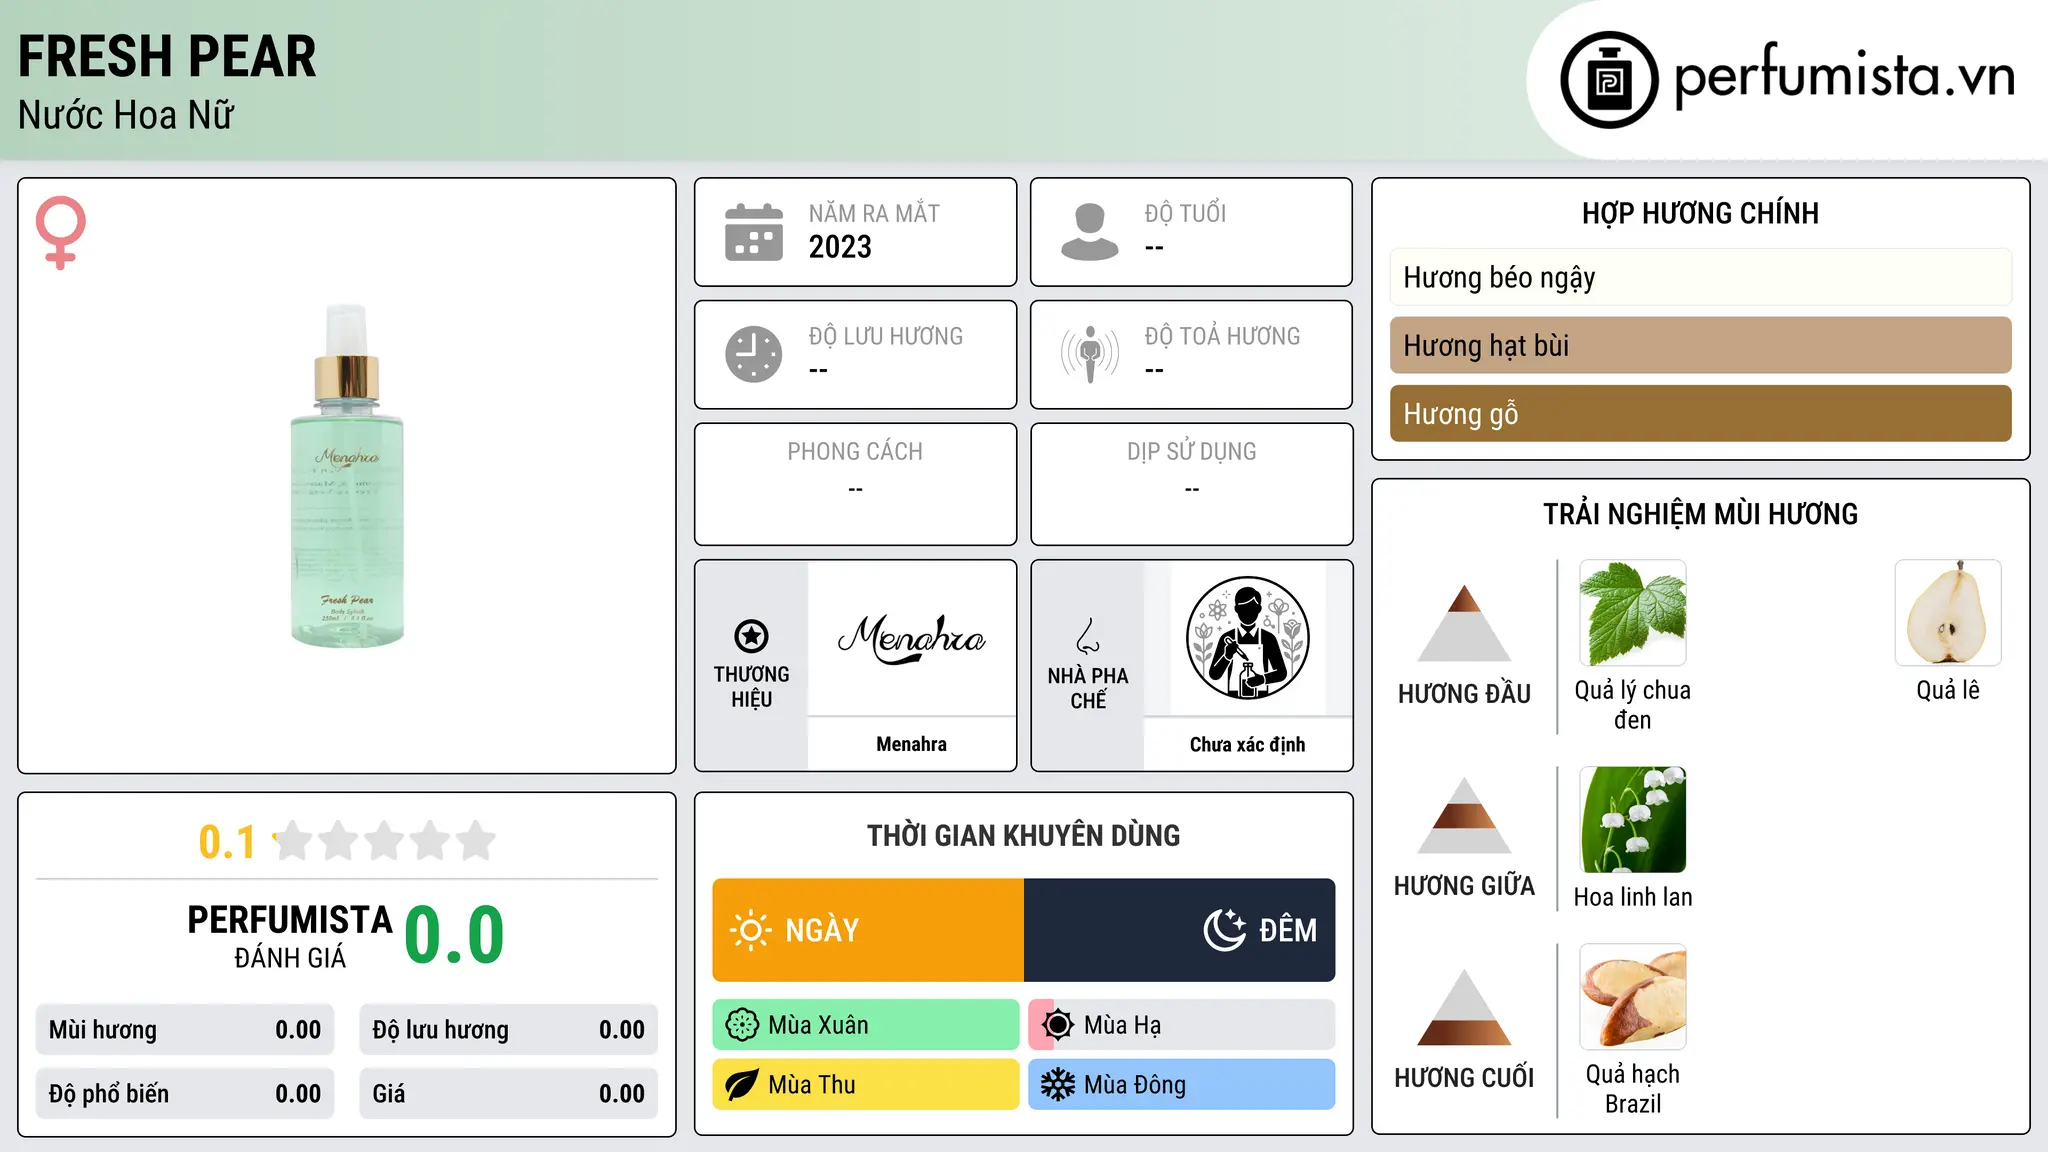
Task: Click the pink female gender symbol
Action: pos(61,232)
